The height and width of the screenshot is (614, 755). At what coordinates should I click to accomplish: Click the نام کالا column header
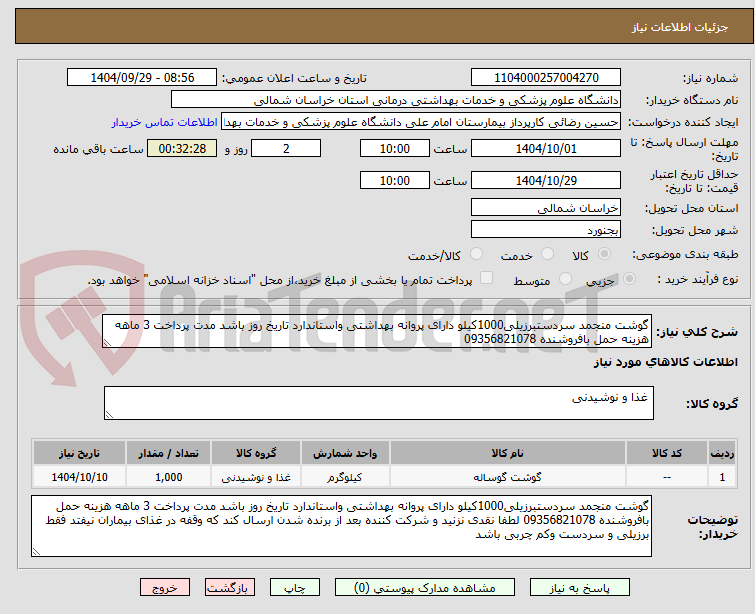(508, 453)
